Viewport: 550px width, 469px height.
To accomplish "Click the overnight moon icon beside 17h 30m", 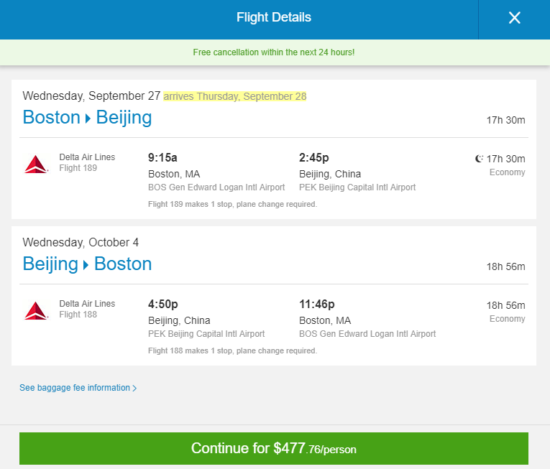I will (479, 159).
